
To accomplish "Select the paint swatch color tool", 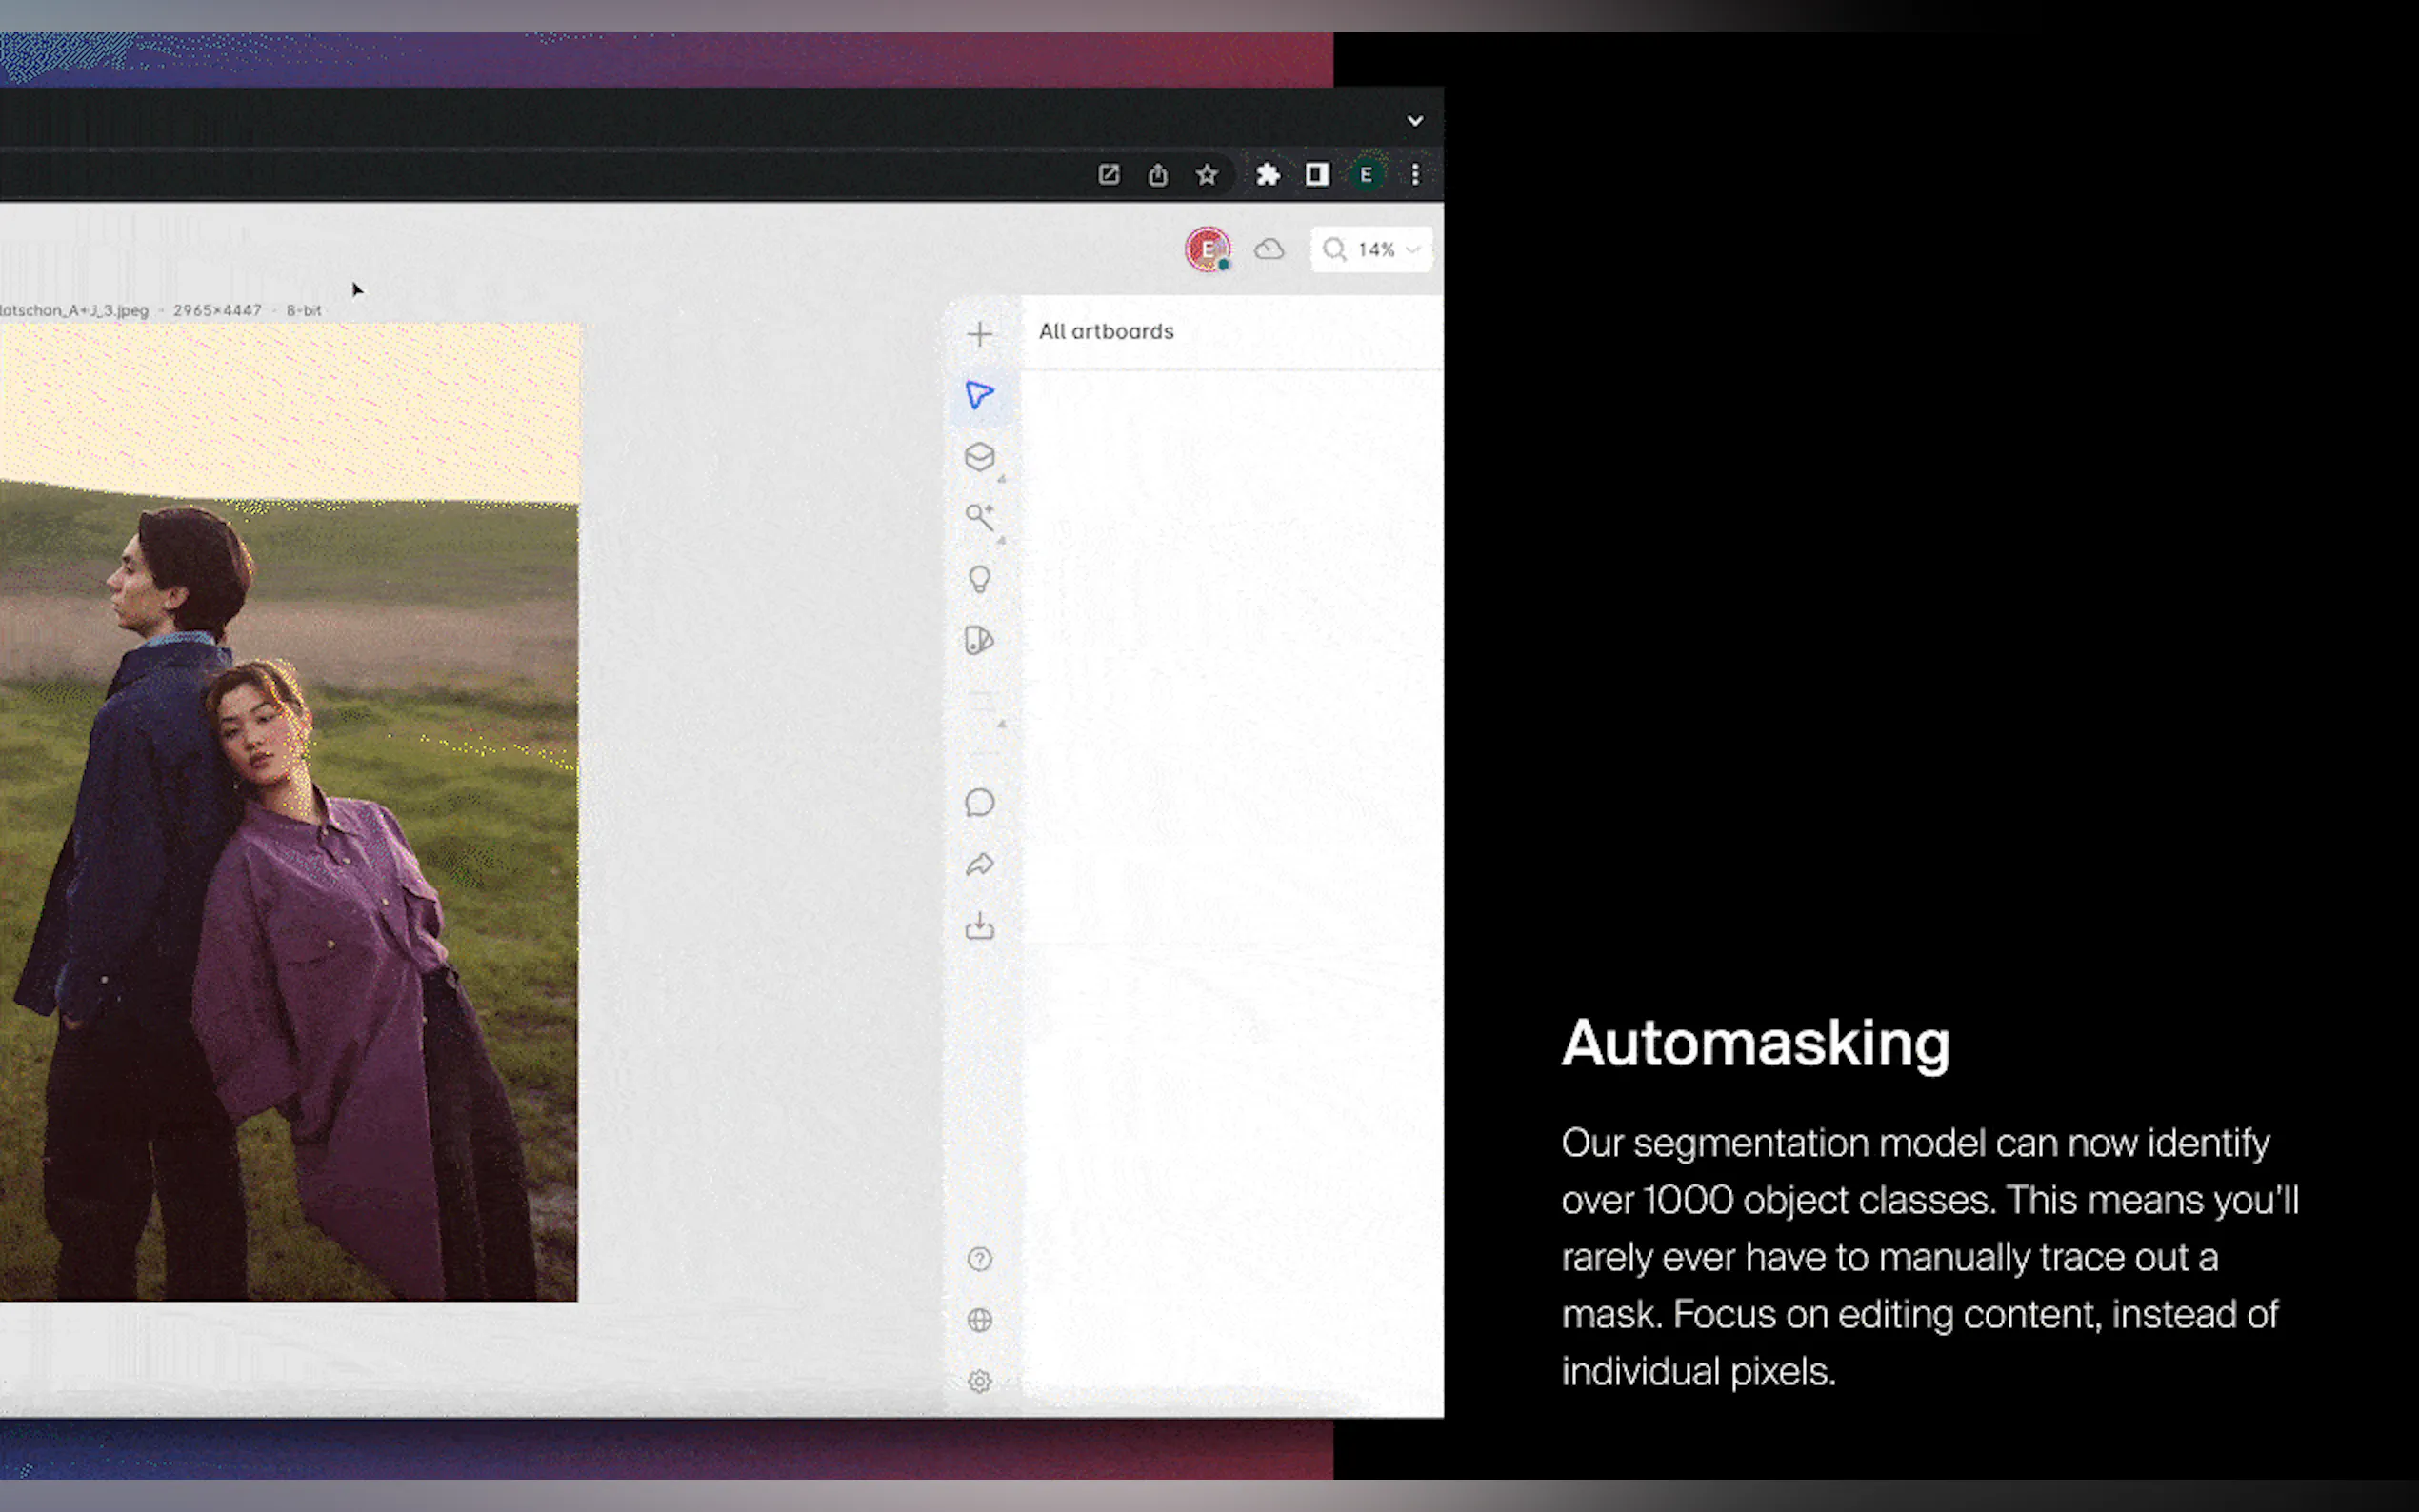I will coord(979,640).
